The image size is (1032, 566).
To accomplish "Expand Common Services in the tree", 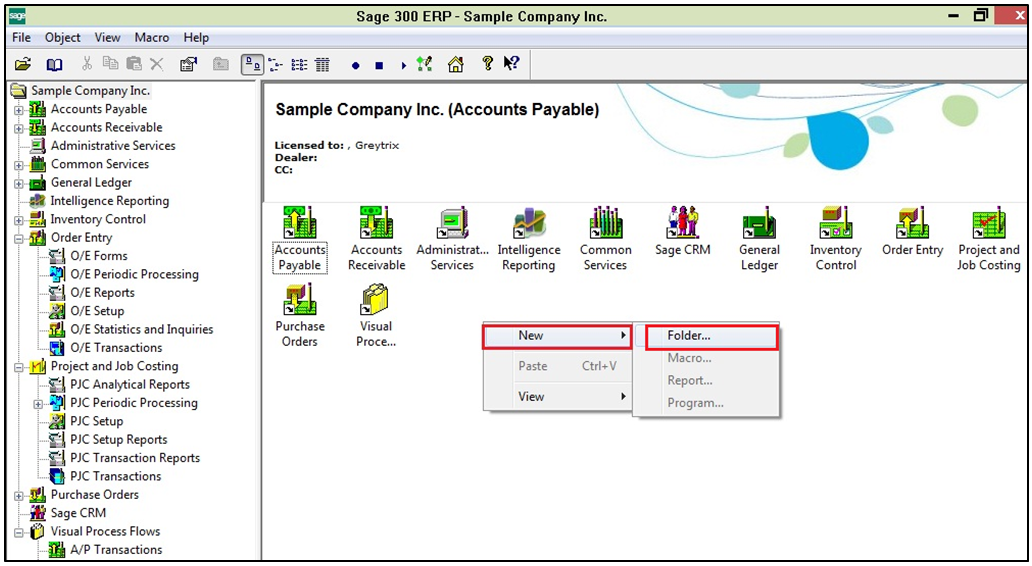I will pos(18,165).
